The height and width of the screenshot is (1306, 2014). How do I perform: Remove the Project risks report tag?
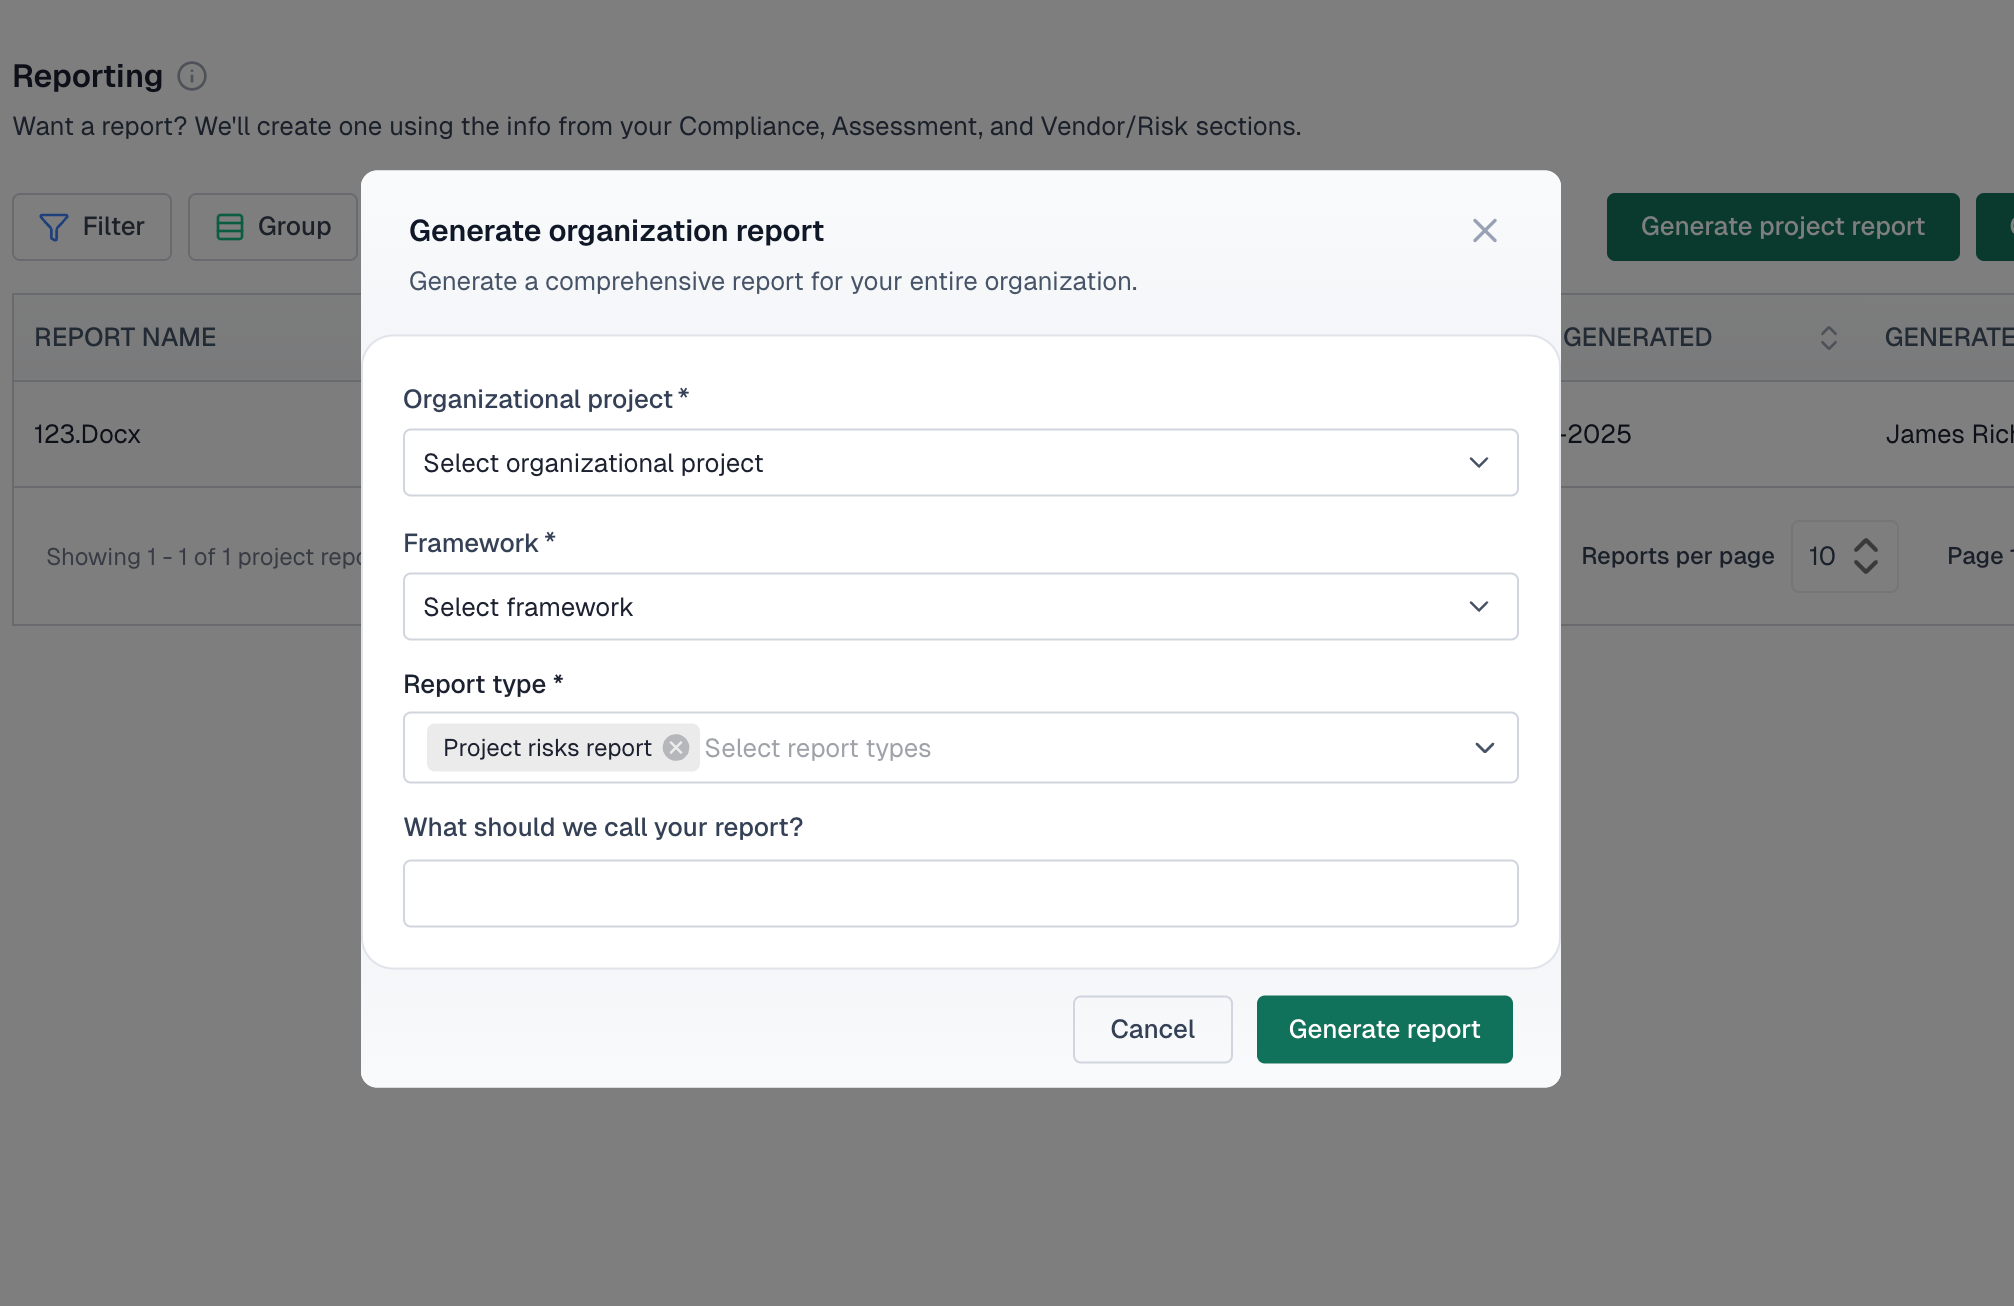tap(675, 747)
